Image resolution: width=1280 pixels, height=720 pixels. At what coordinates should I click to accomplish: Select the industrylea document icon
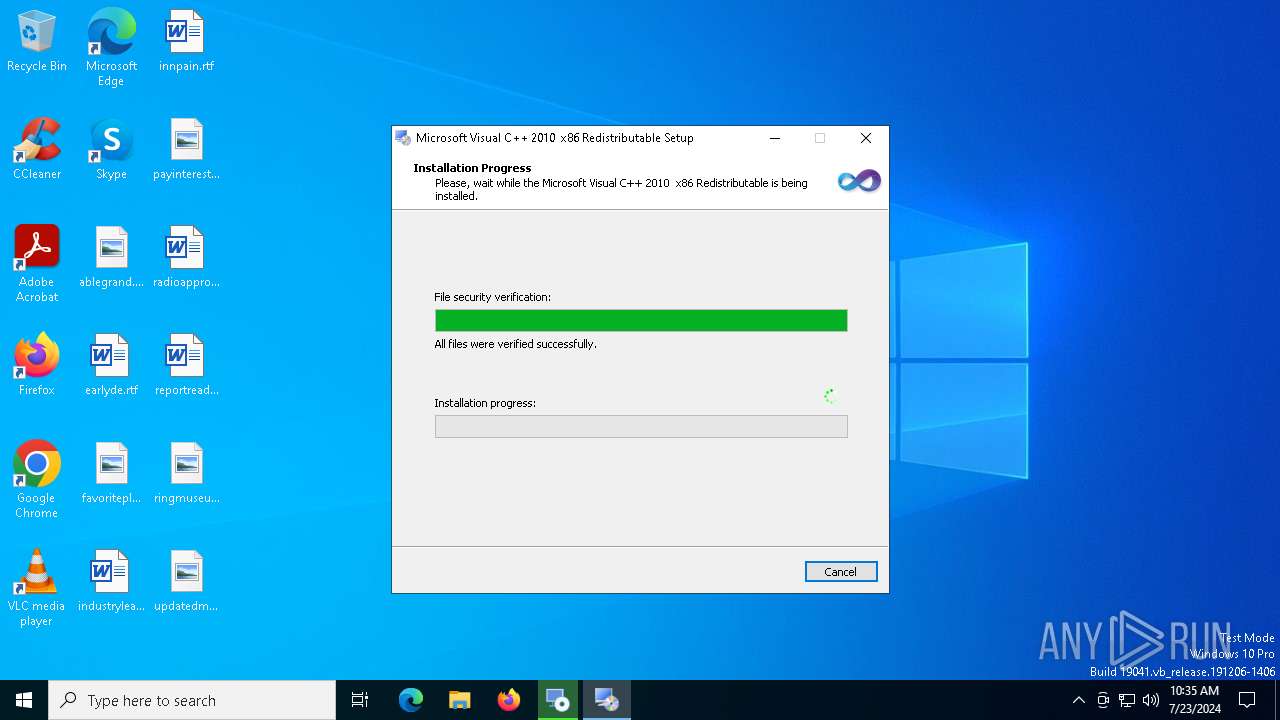coord(111,582)
